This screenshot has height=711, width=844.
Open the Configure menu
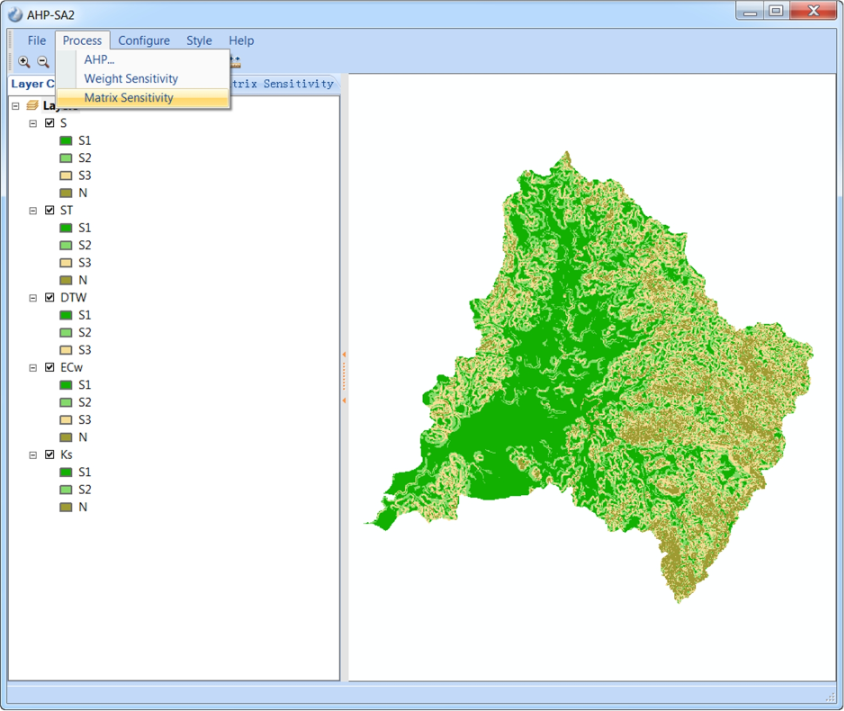tap(143, 41)
